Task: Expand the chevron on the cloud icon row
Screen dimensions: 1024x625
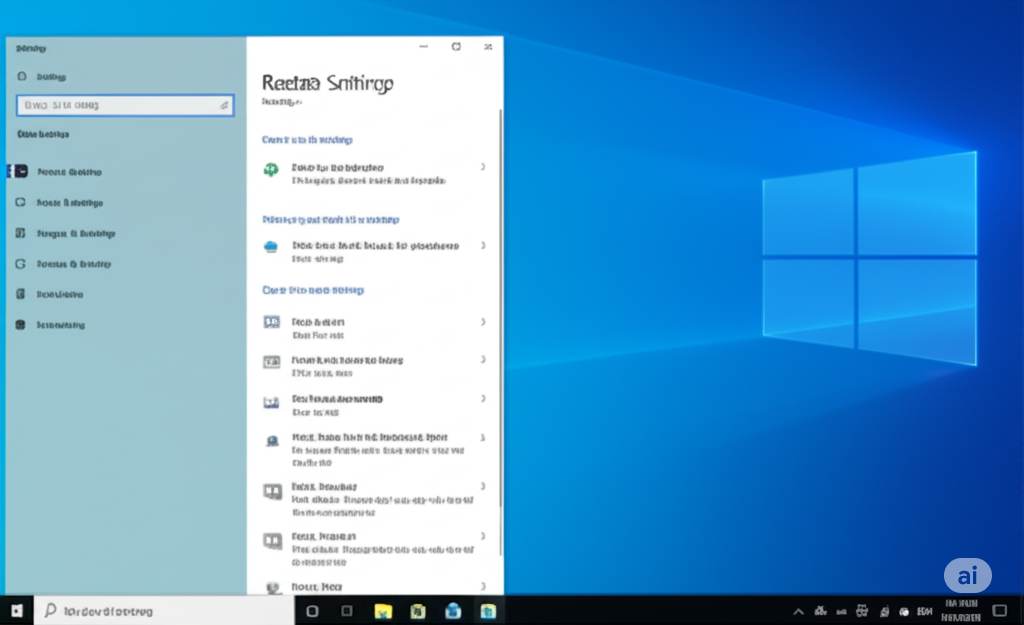Action: tap(483, 246)
